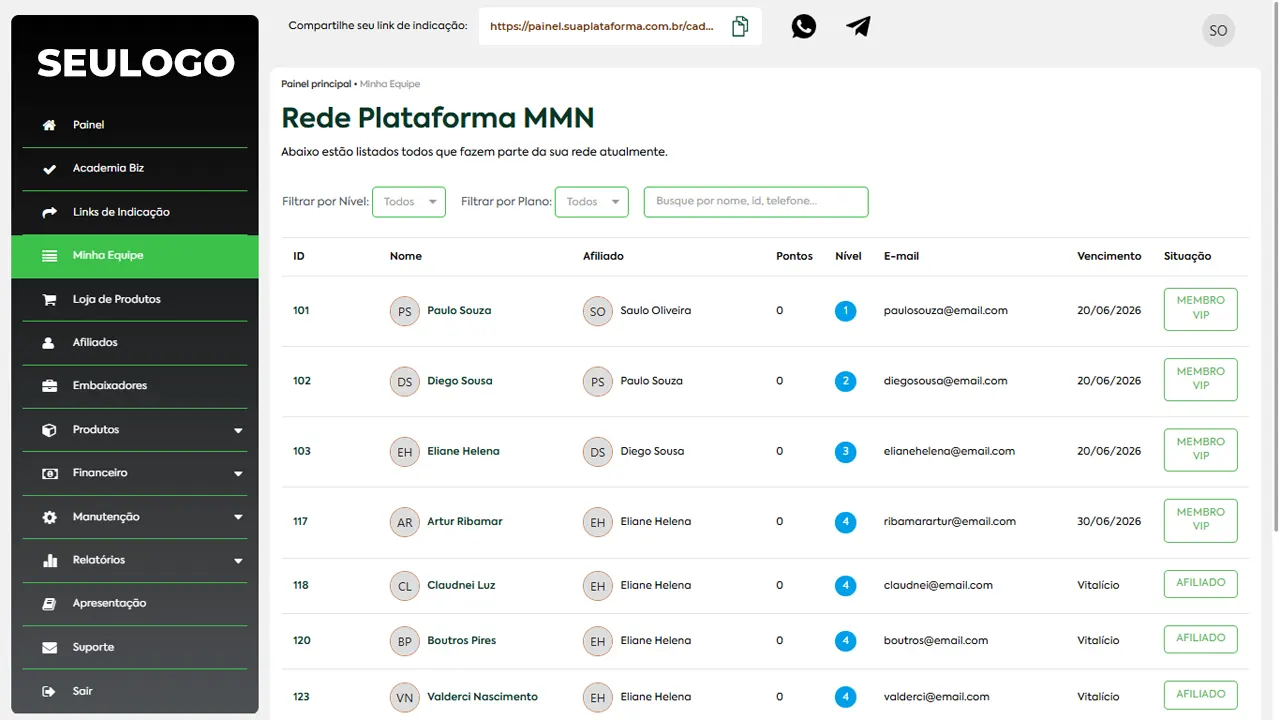This screenshot has width=1280, height=720.
Task: Click the referral link URL field
Action: (602, 27)
